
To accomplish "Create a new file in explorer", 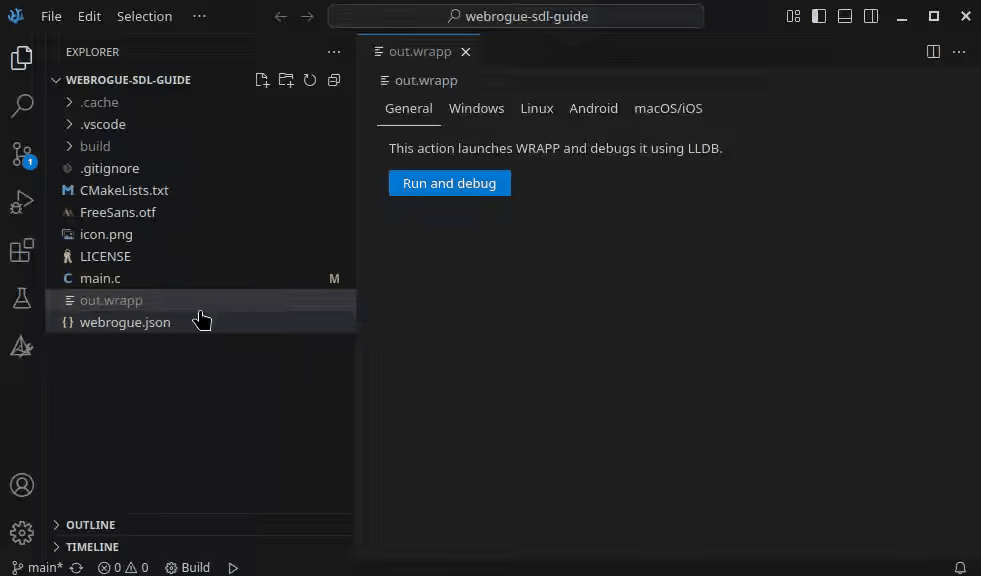I will tap(262, 80).
